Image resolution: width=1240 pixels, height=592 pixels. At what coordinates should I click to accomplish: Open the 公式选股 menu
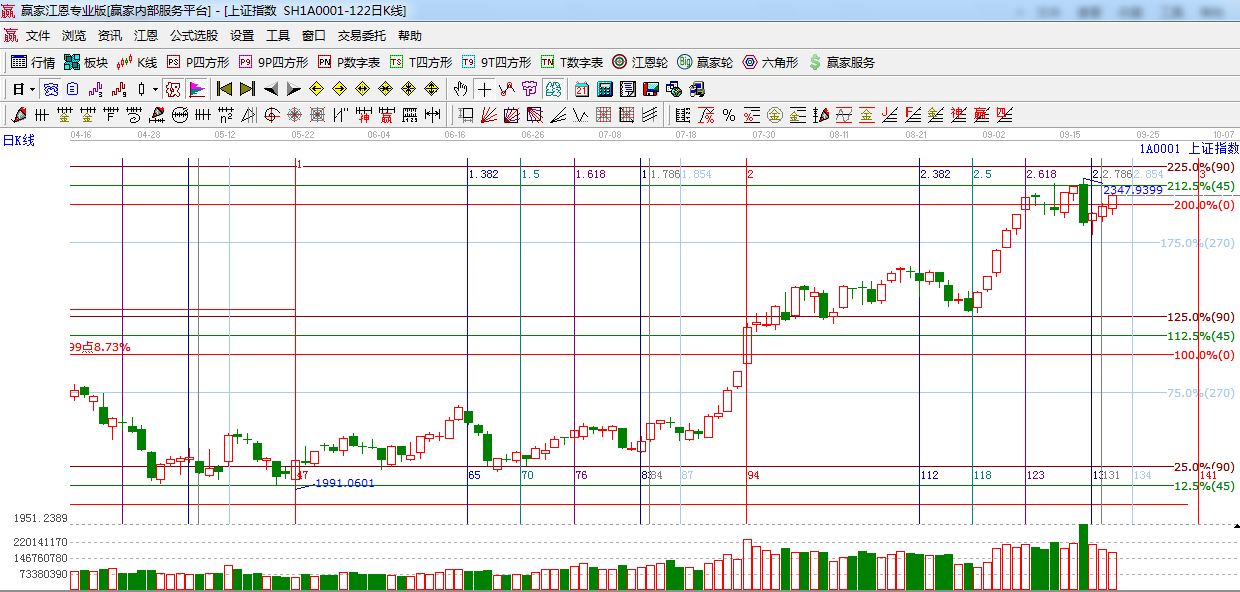tap(193, 35)
